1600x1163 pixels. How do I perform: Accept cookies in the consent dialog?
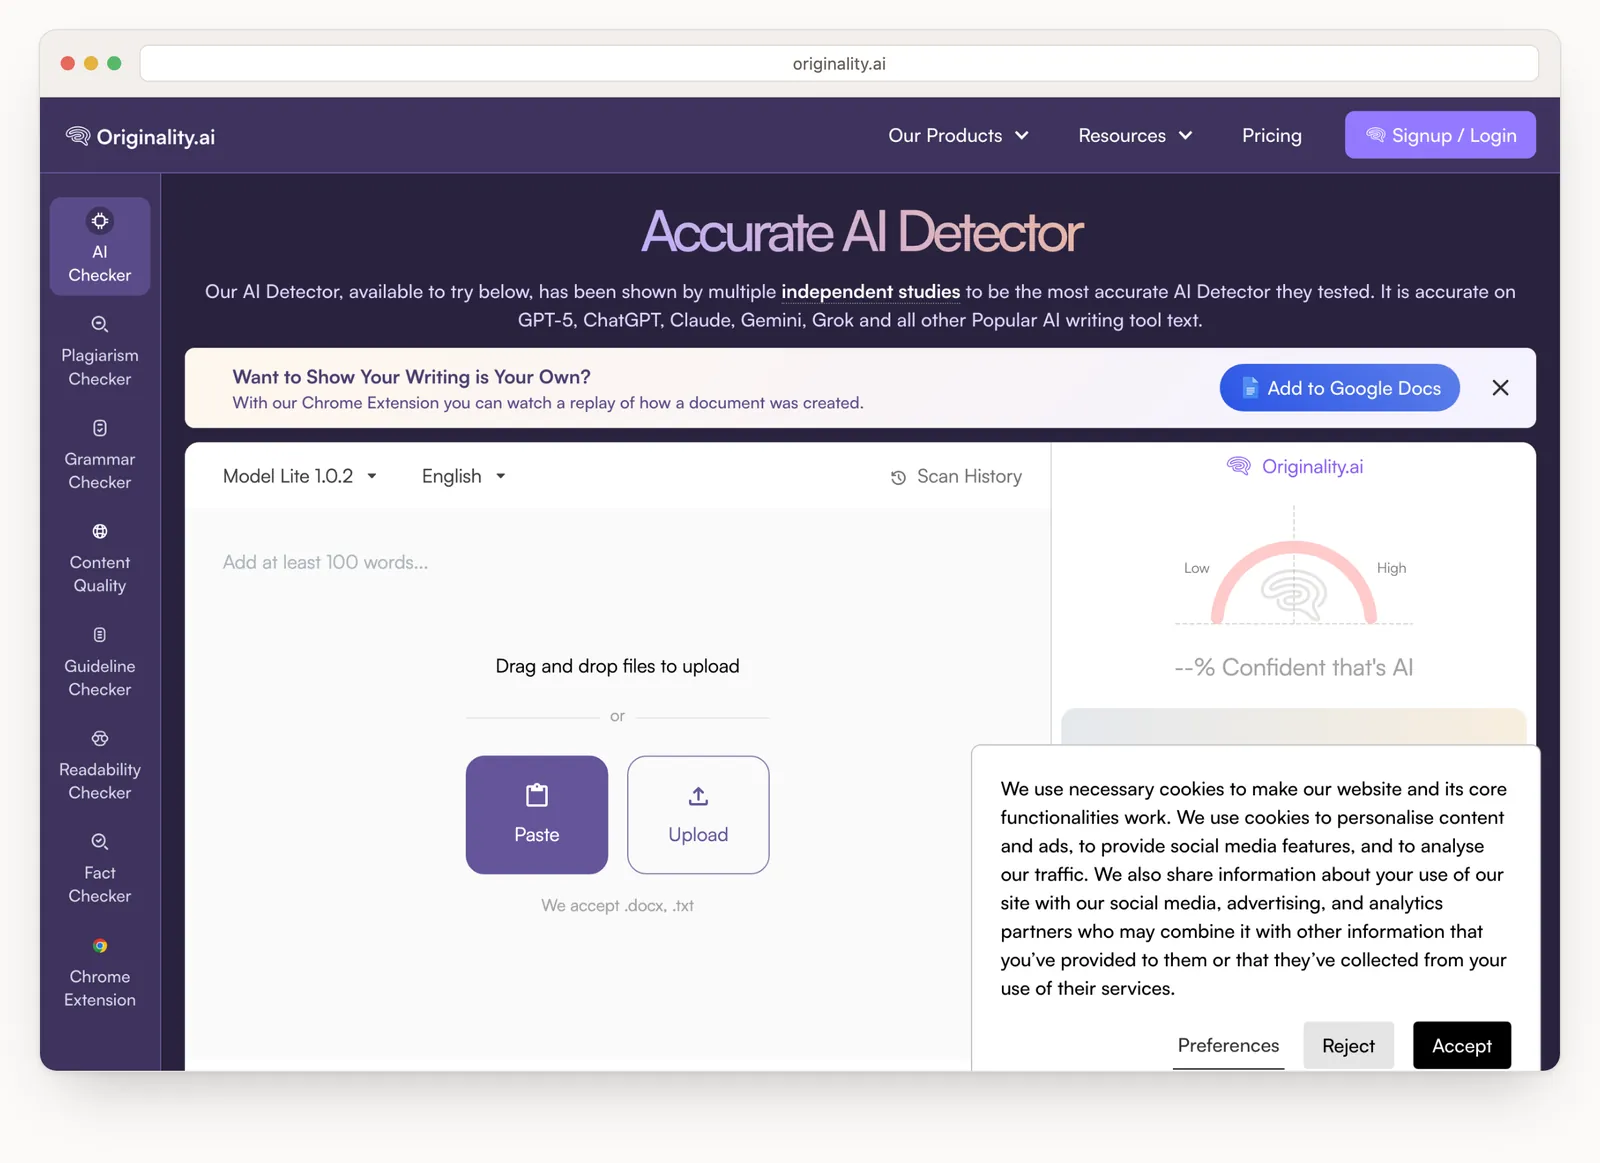point(1461,1045)
